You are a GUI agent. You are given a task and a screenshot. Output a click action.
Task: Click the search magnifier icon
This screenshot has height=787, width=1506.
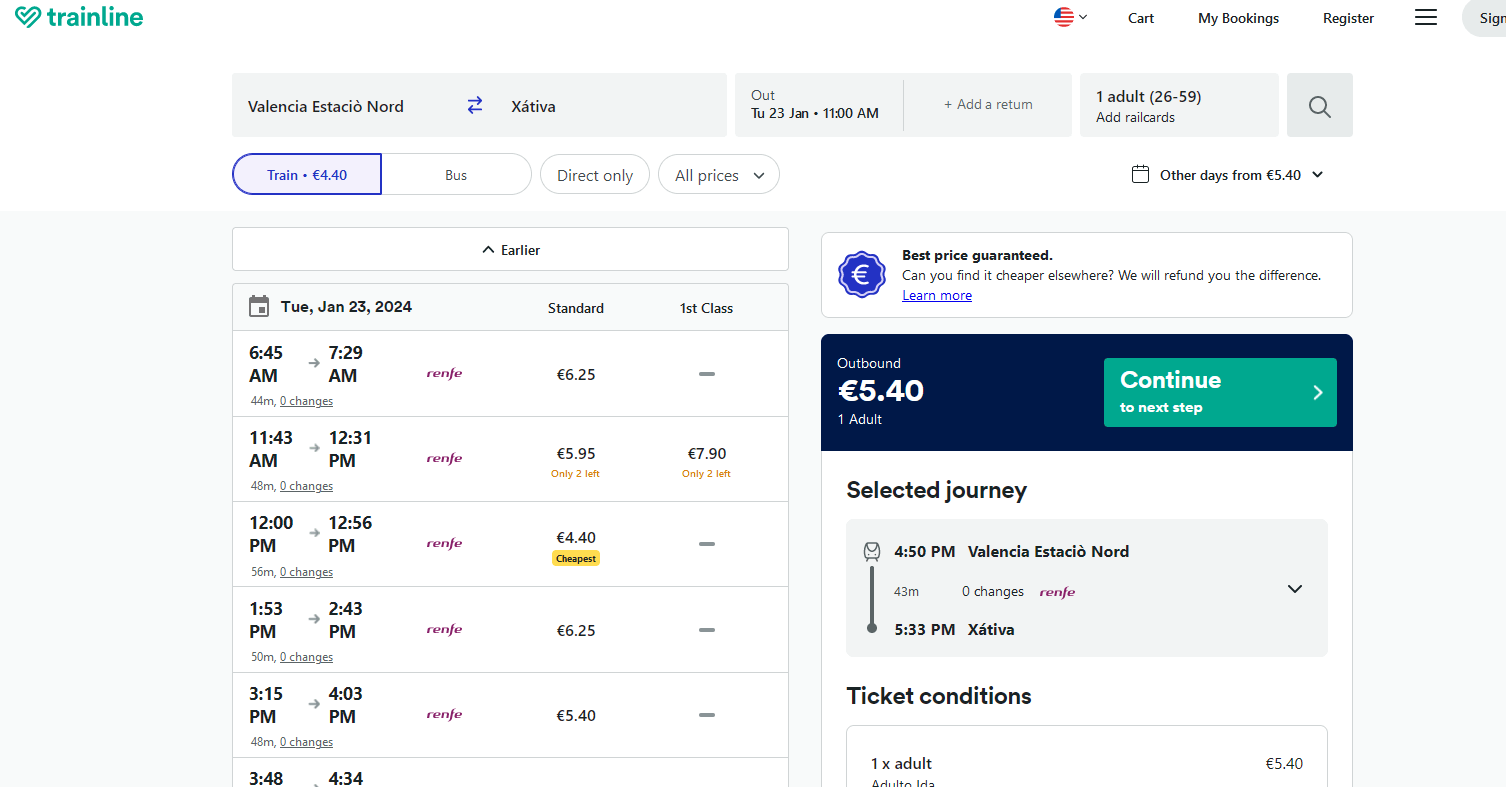pyautogui.click(x=1319, y=105)
